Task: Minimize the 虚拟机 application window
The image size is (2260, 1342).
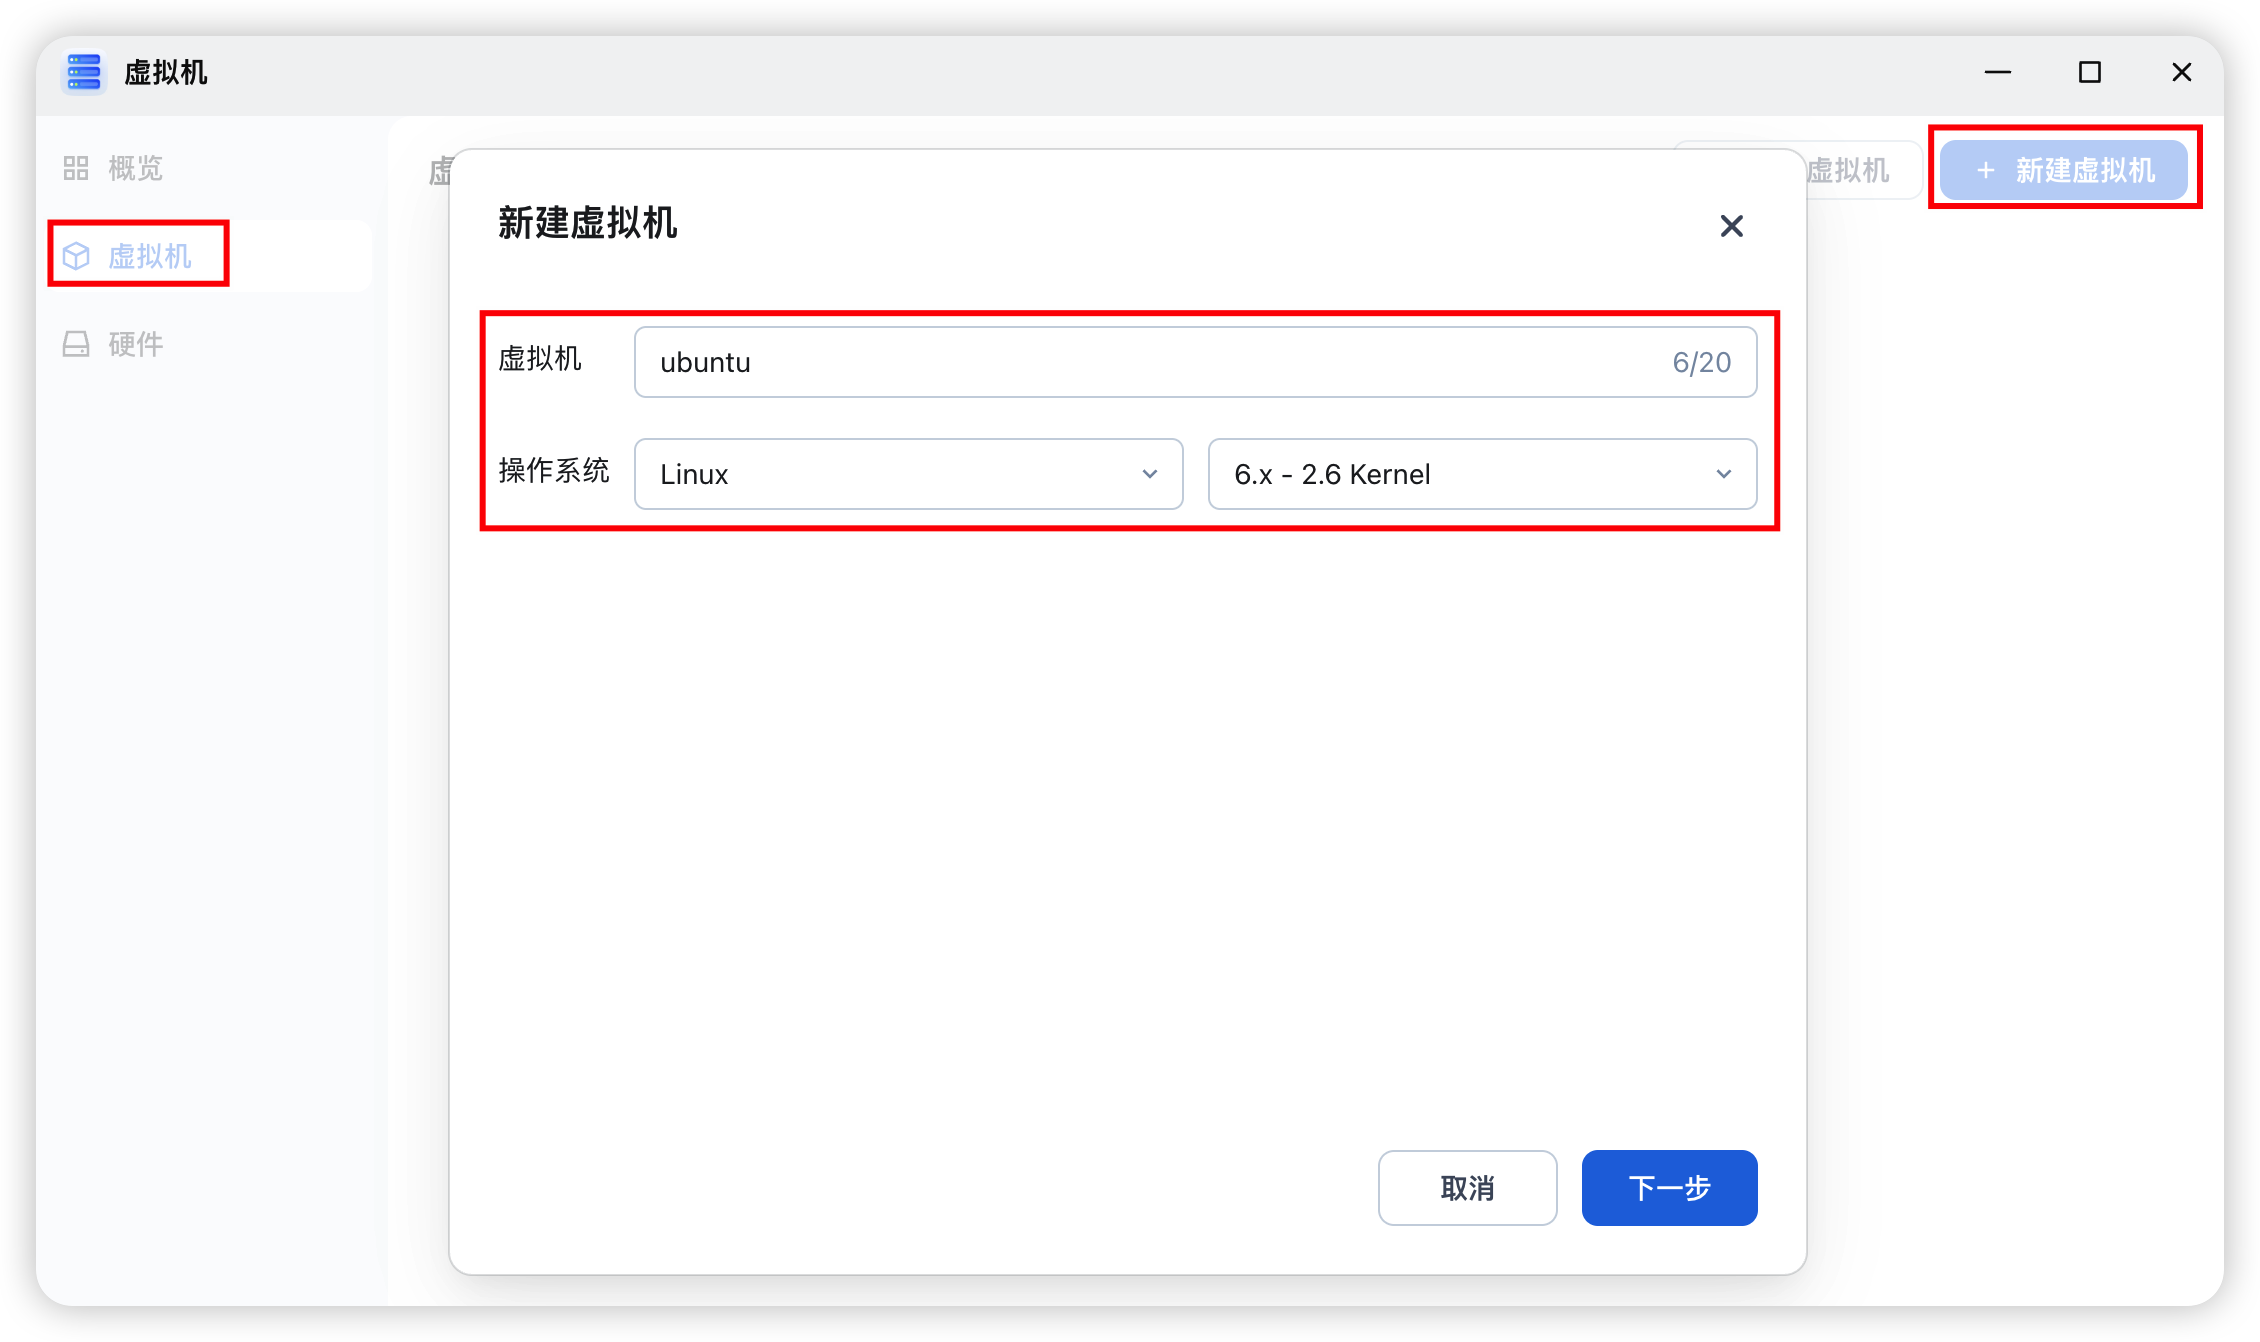Action: [1997, 73]
